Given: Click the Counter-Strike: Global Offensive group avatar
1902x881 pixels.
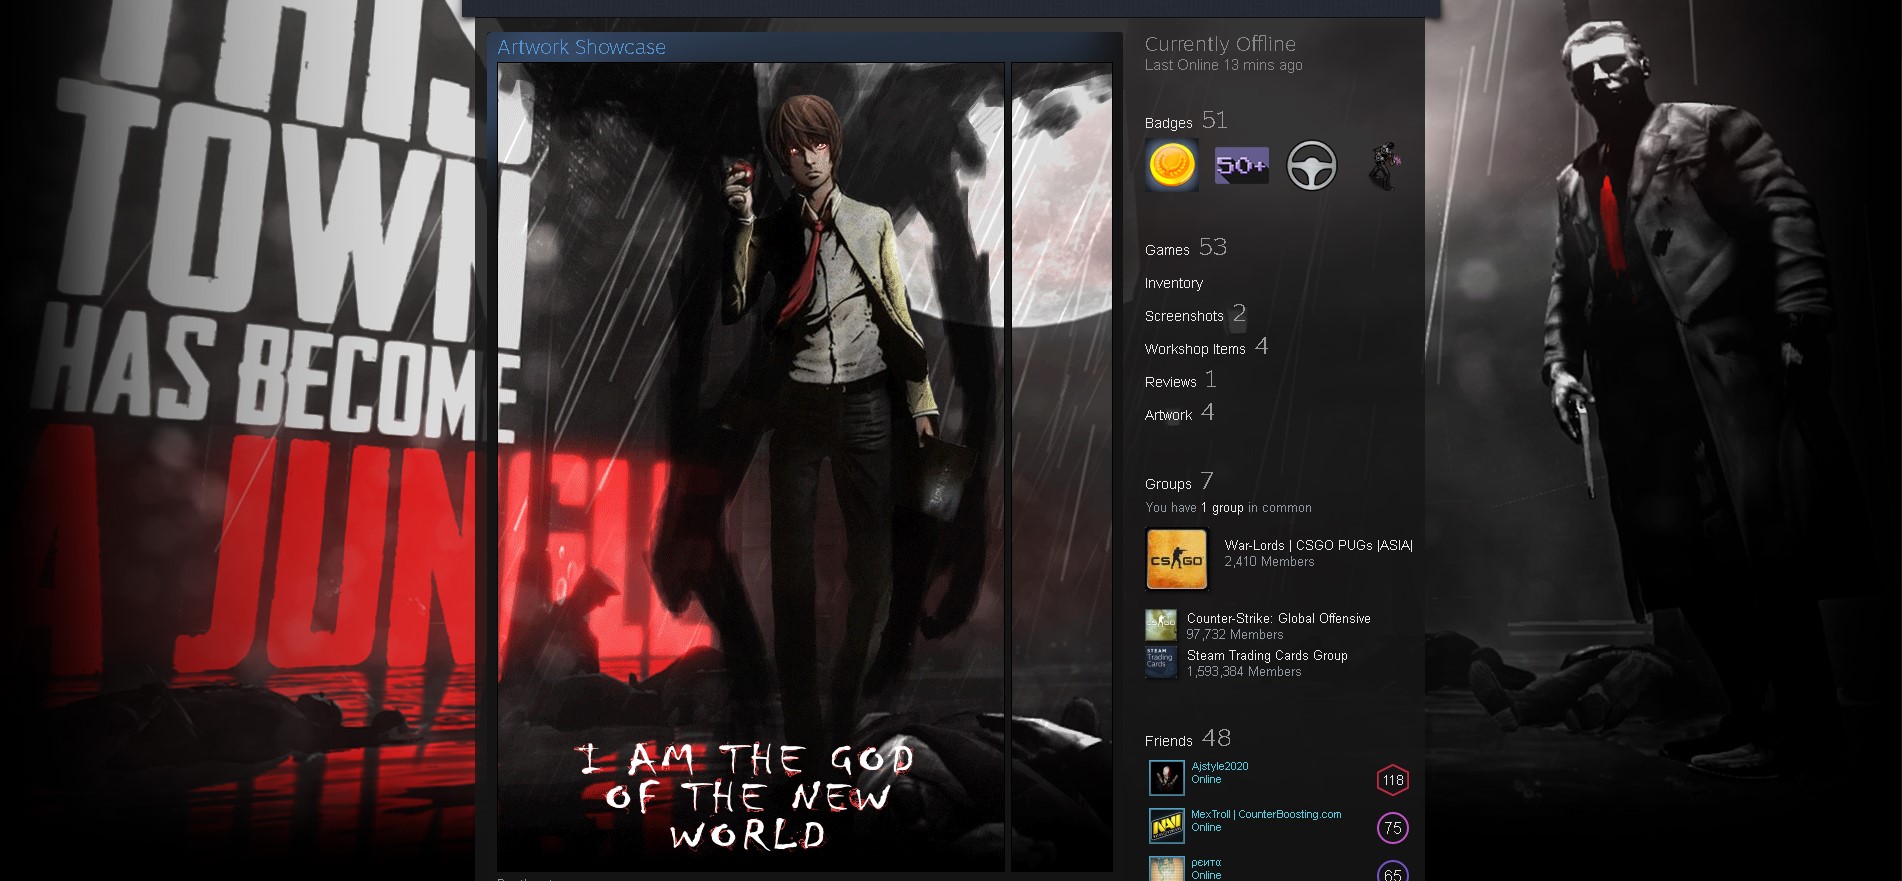Looking at the screenshot, I should click(1161, 625).
